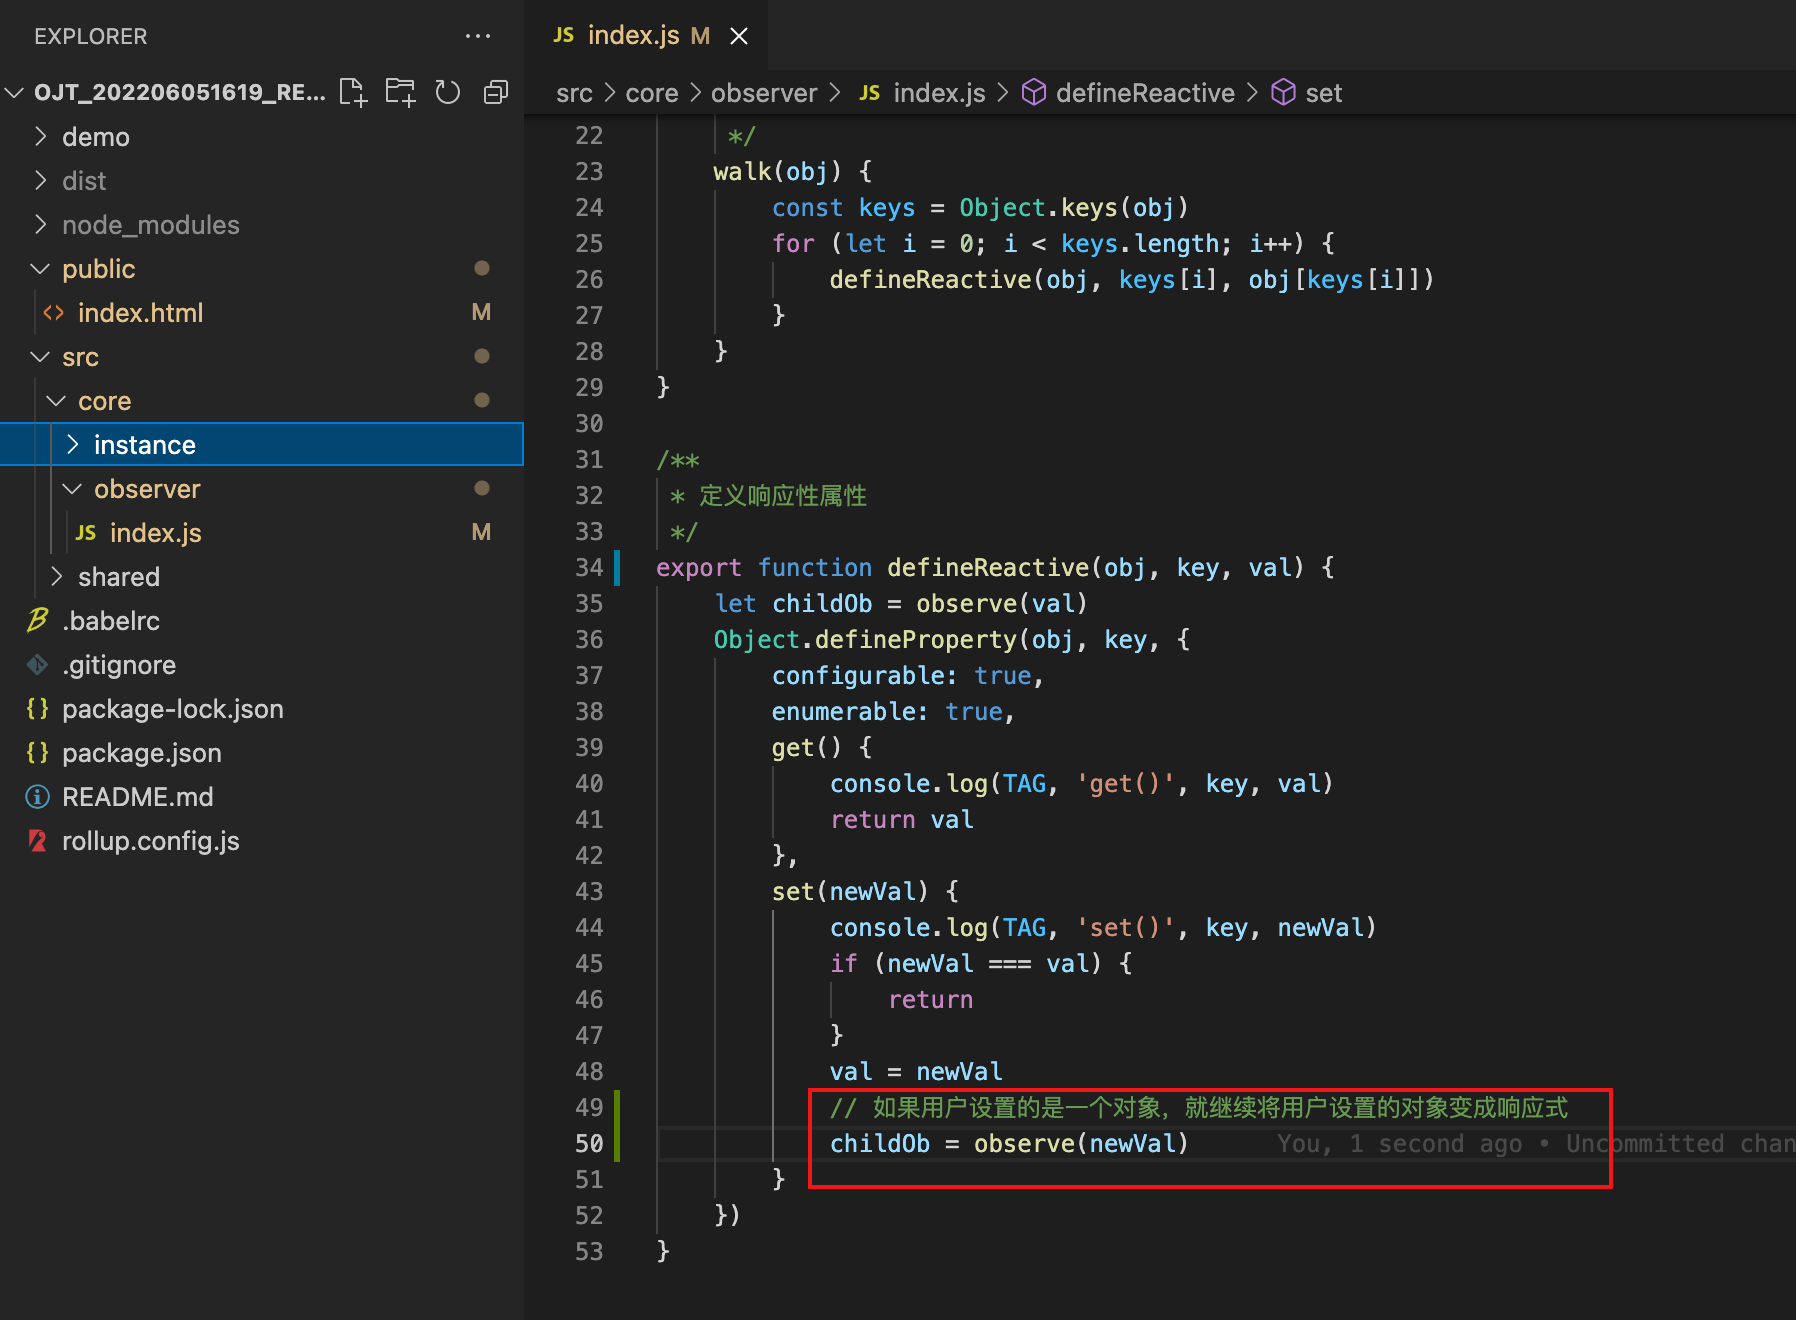Open Explorer more actions ellipsis menu
This screenshot has width=1796, height=1320.
[478, 36]
